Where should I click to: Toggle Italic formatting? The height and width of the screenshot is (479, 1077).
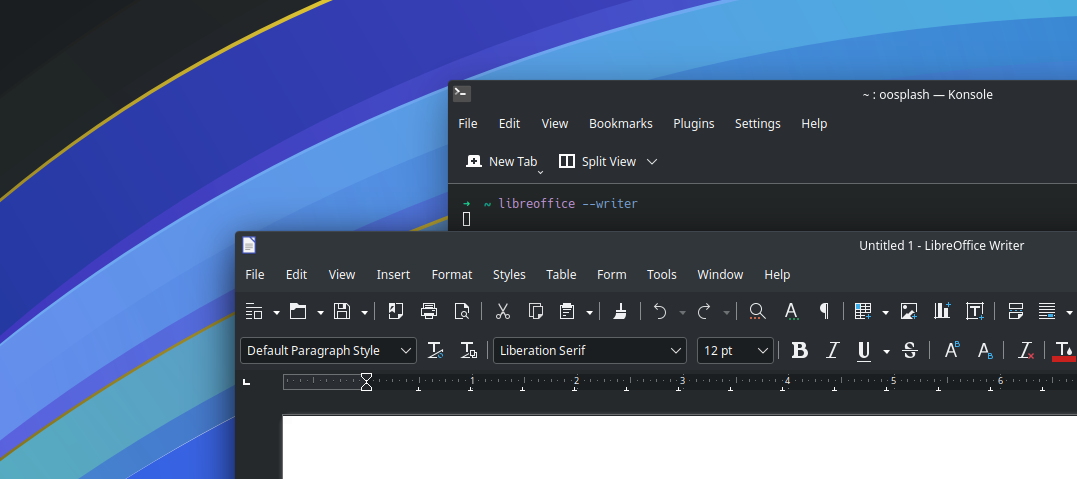pos(832,350)
